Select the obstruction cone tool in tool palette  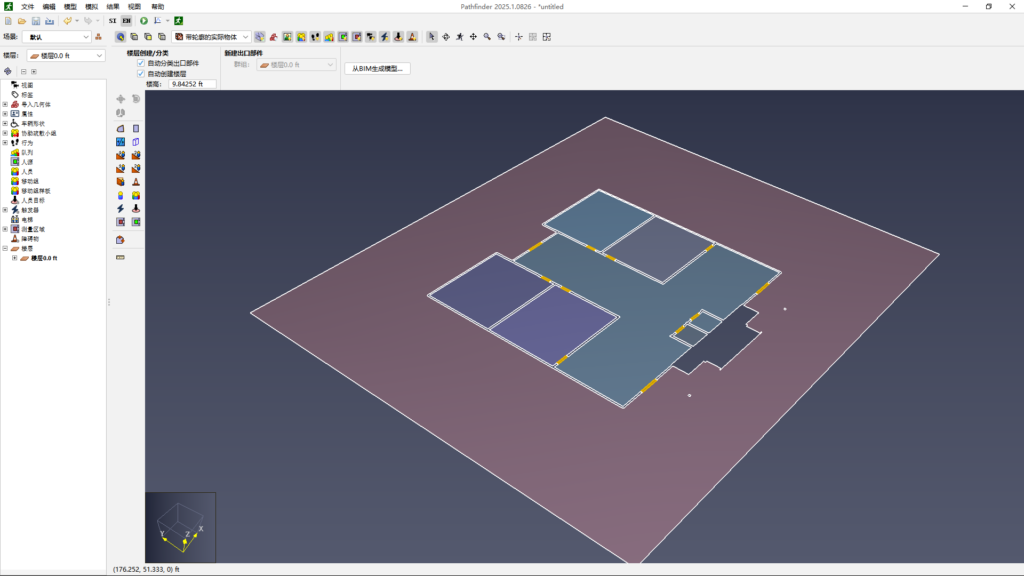(136, 182)
